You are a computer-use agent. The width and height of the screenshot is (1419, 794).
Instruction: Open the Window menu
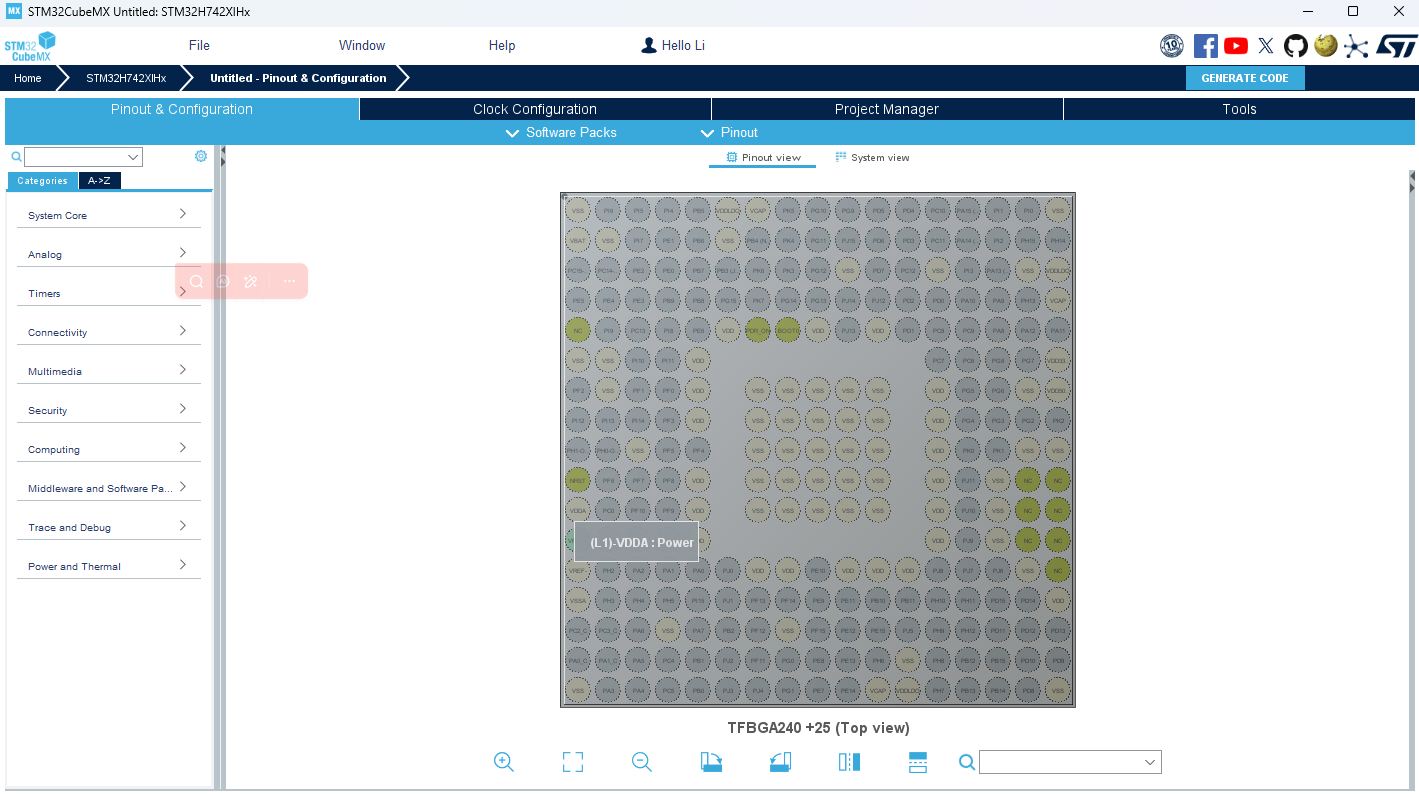tap(362, 46)
